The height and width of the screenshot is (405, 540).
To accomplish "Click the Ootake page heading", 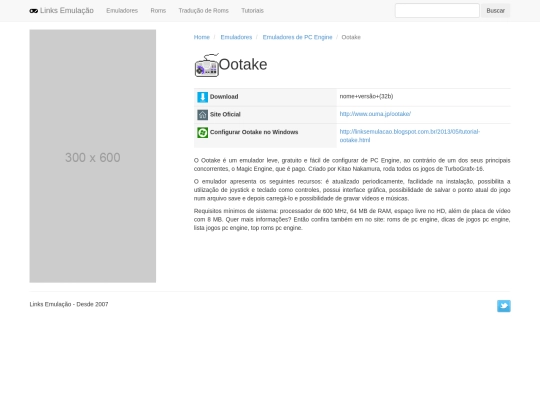I will click(x=243, y=65).
